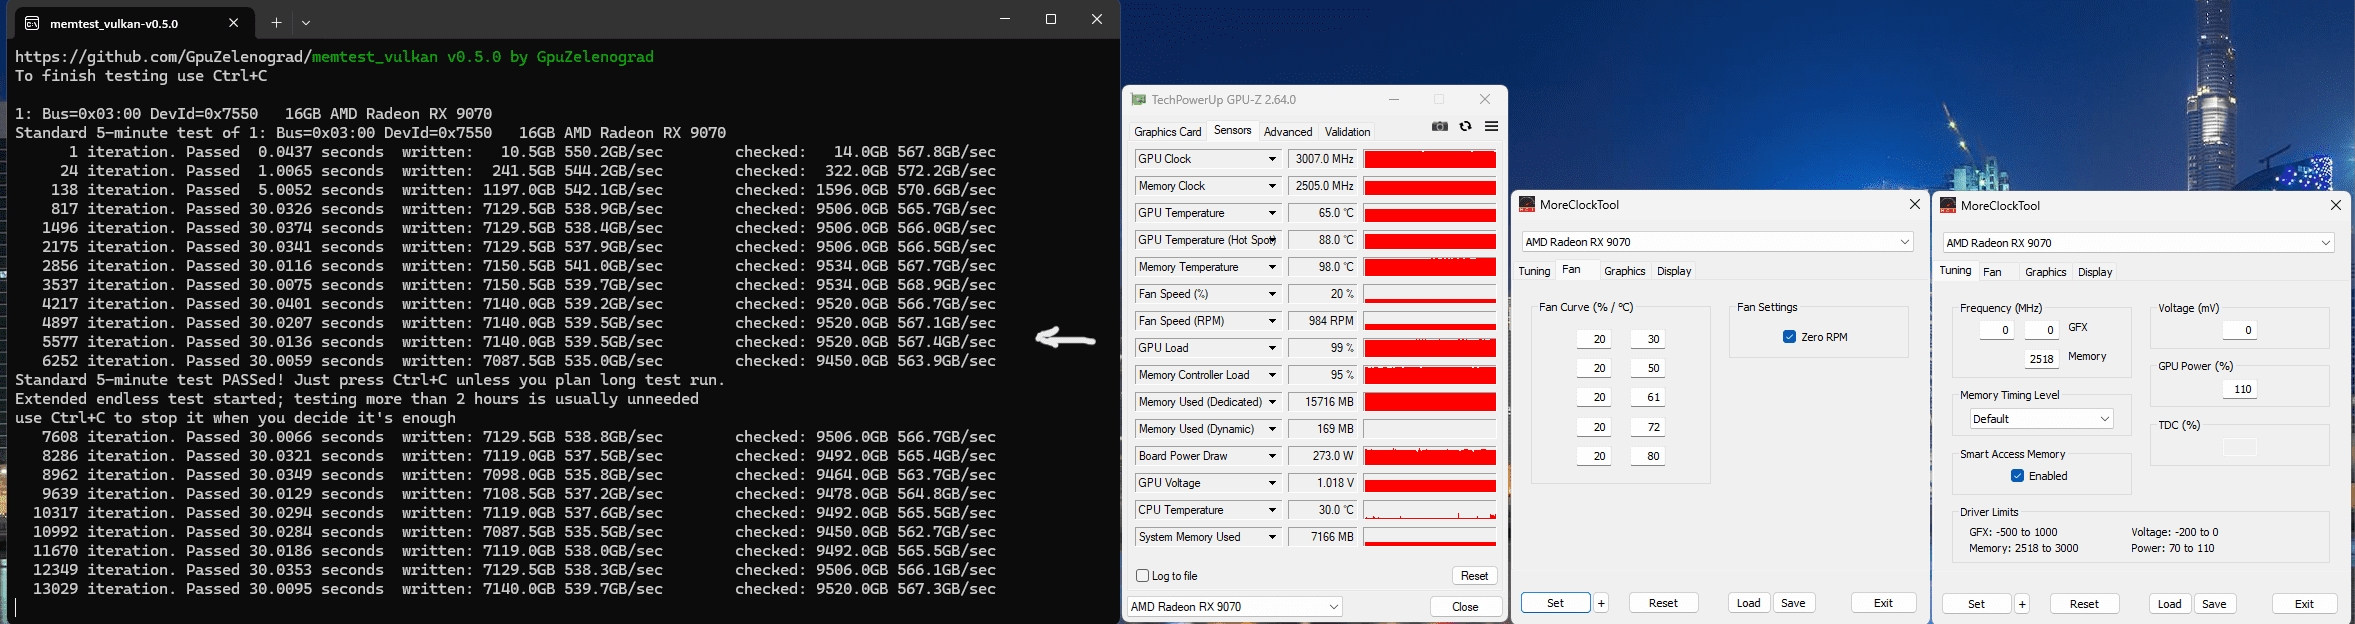Viewport: 2355px width, 624px height.
Task: Click Load in Tuning MoreClockTool window
Action: 2169,604
